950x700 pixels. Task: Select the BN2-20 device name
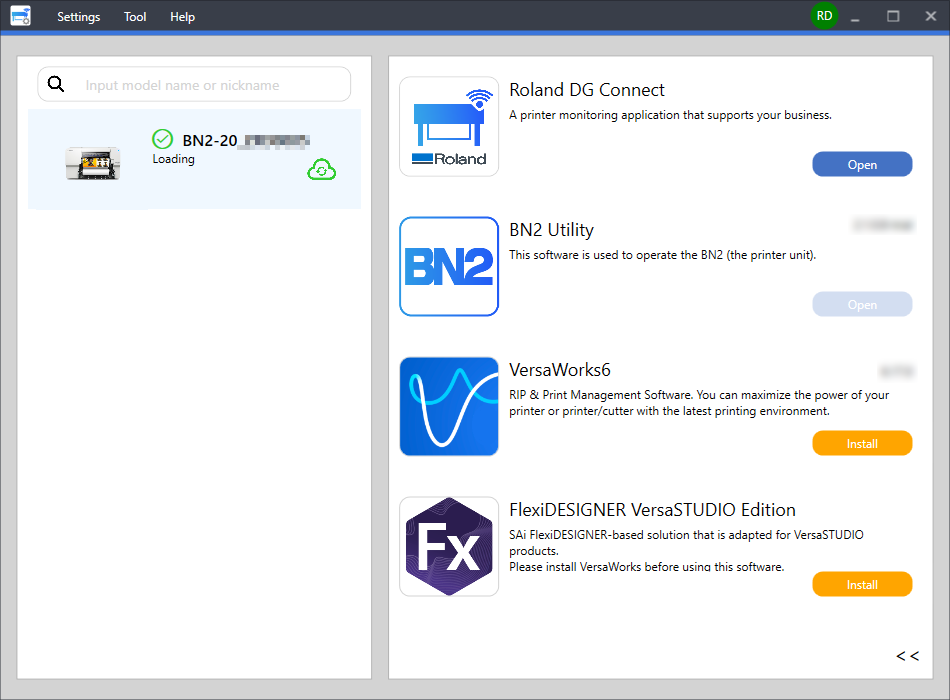click(x=246, y=141)
